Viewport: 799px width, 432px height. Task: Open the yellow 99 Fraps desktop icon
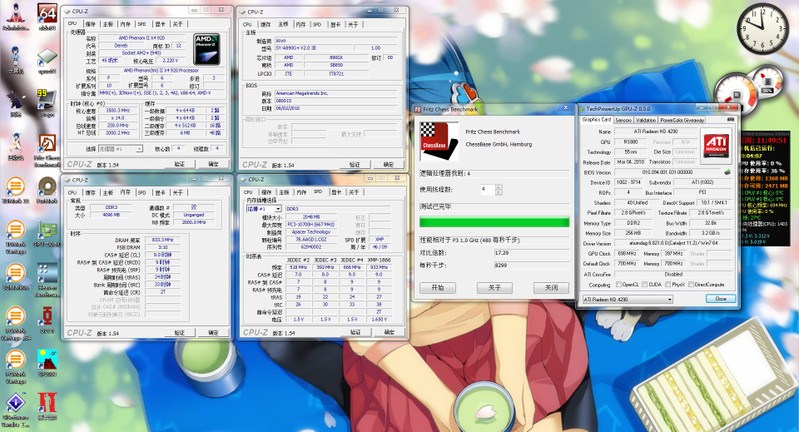(46, 99)
